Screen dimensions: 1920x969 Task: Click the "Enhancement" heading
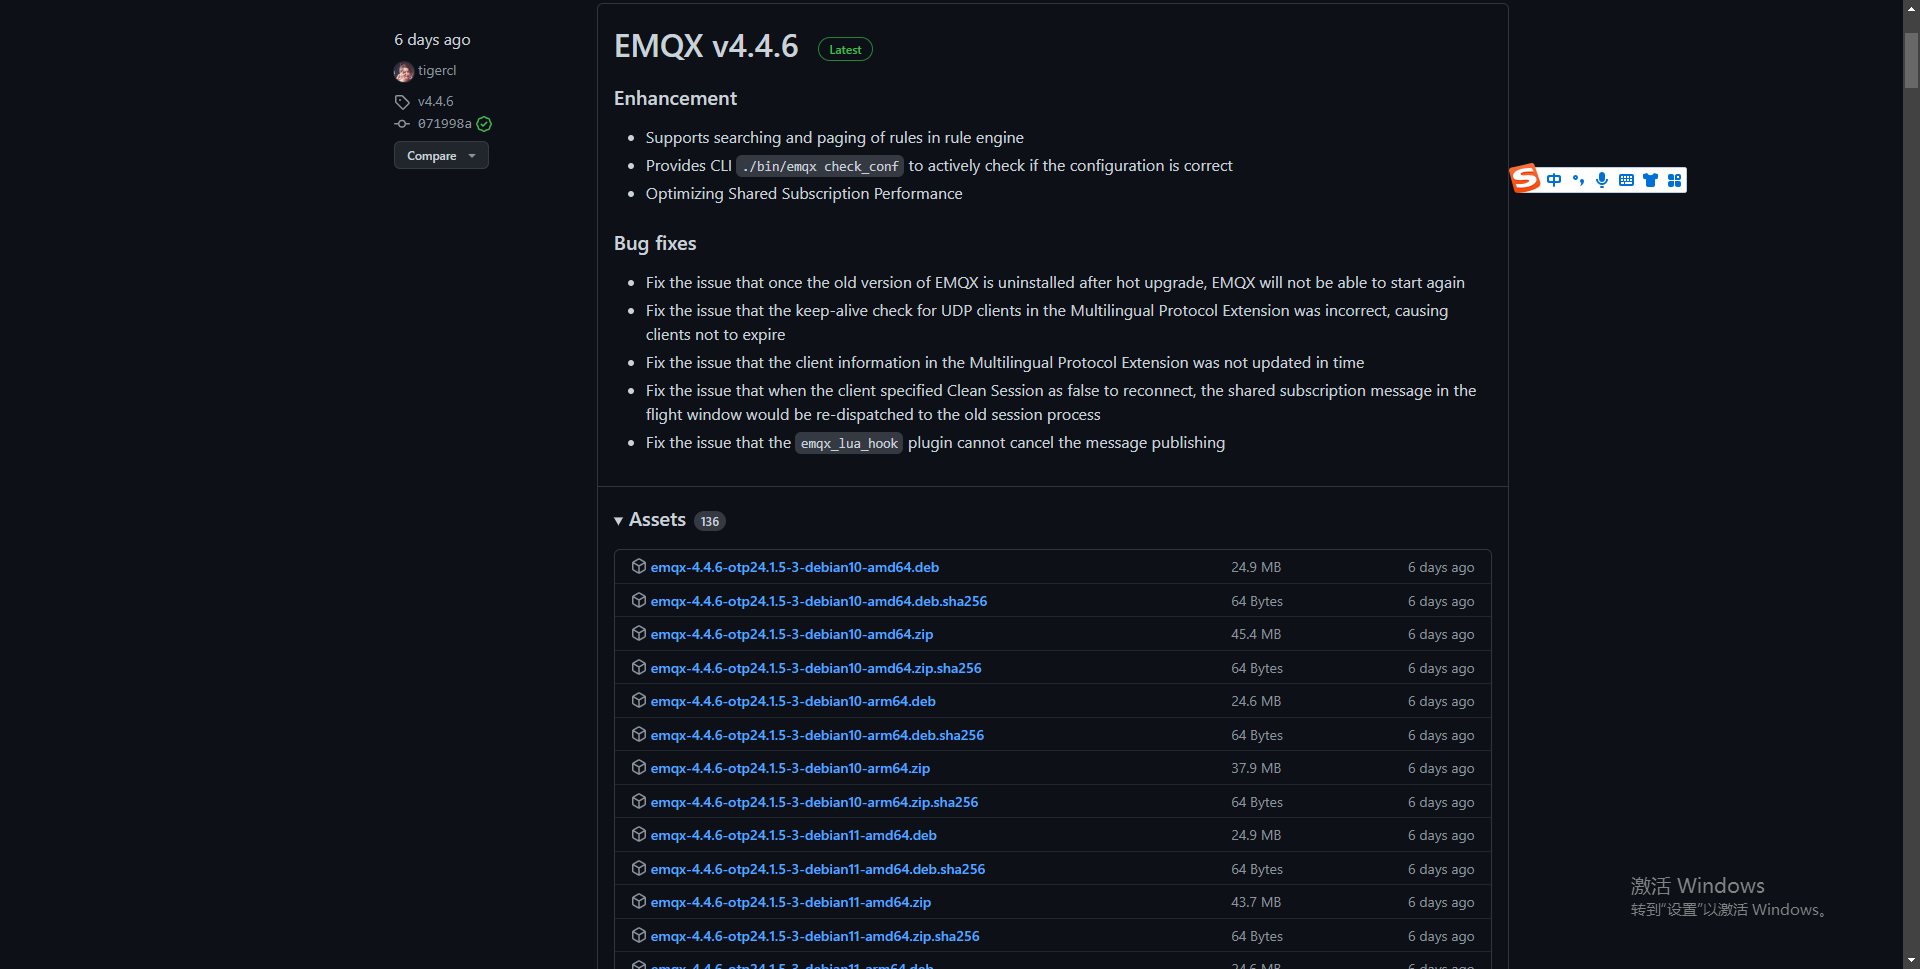pyautogui.click(x=675, y=98)
